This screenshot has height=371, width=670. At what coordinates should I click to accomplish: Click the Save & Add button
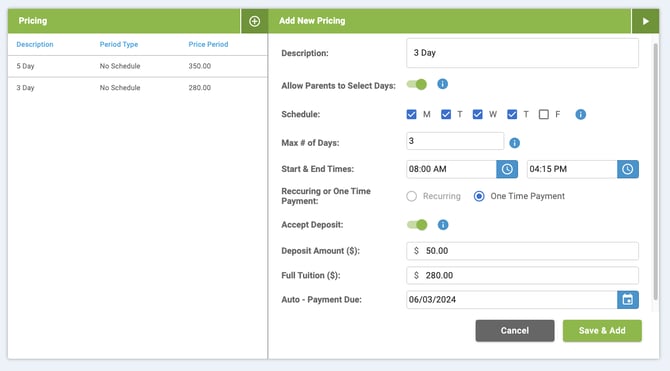pos(602,331)
